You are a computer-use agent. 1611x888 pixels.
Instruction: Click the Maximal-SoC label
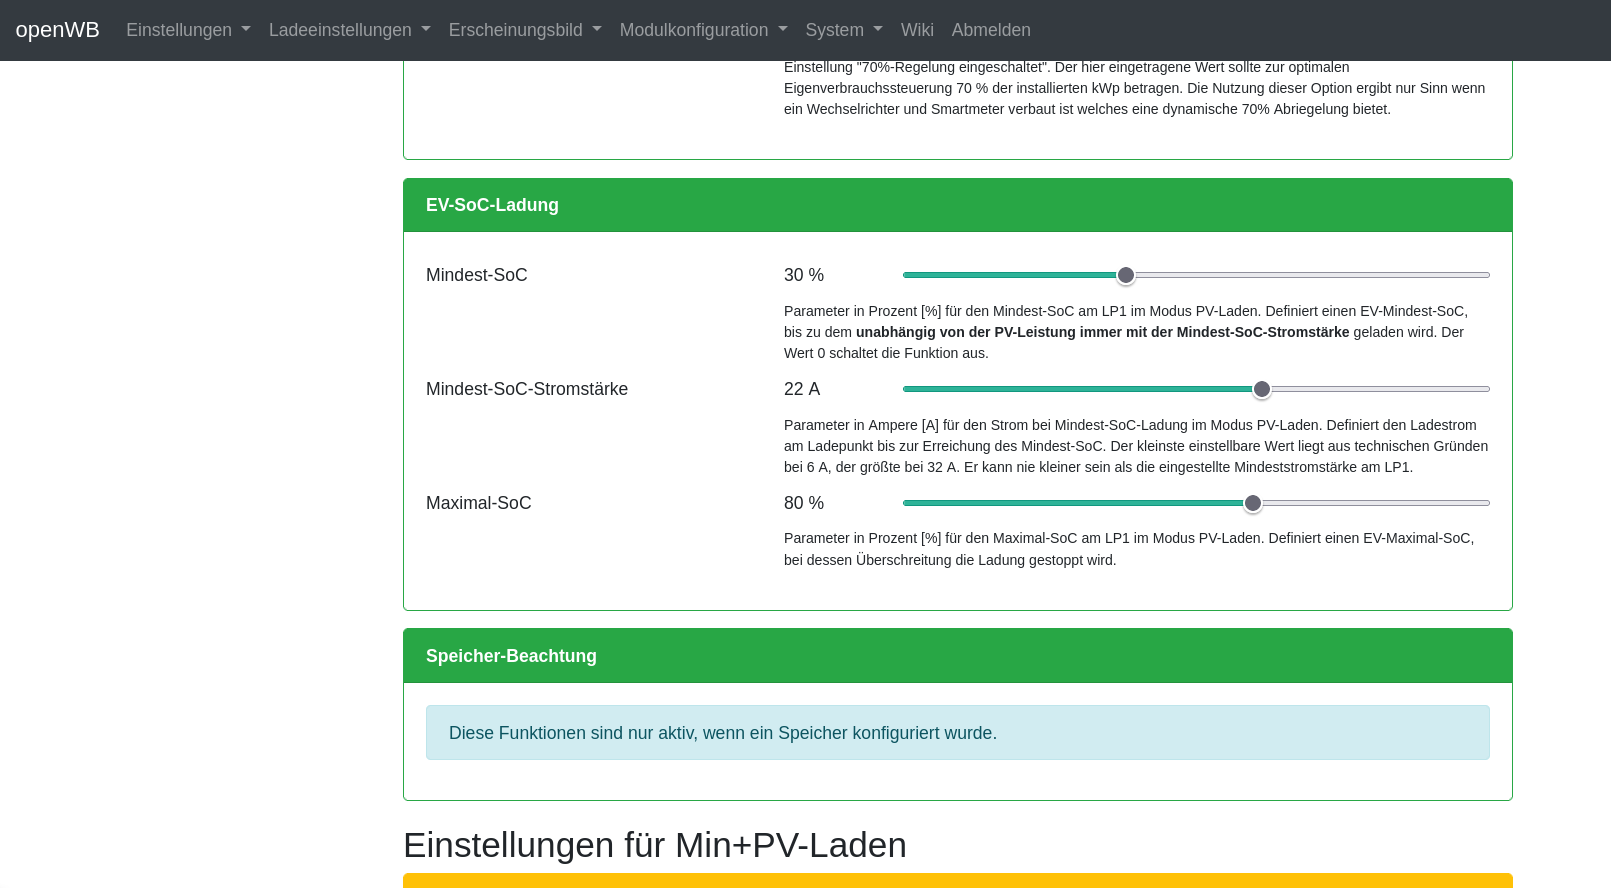(x=478, y=503)
